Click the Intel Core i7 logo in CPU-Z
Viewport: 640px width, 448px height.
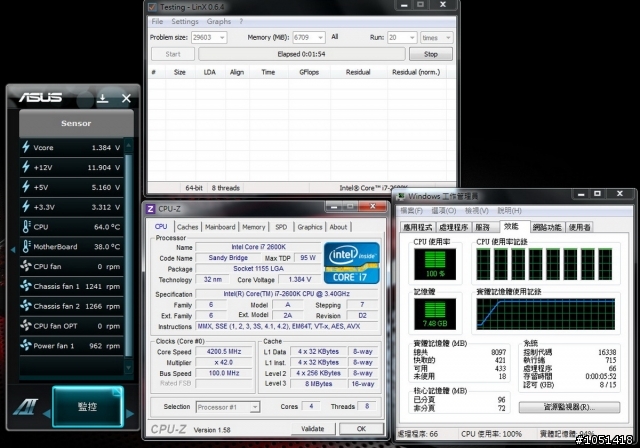click(x=352, y=263)
